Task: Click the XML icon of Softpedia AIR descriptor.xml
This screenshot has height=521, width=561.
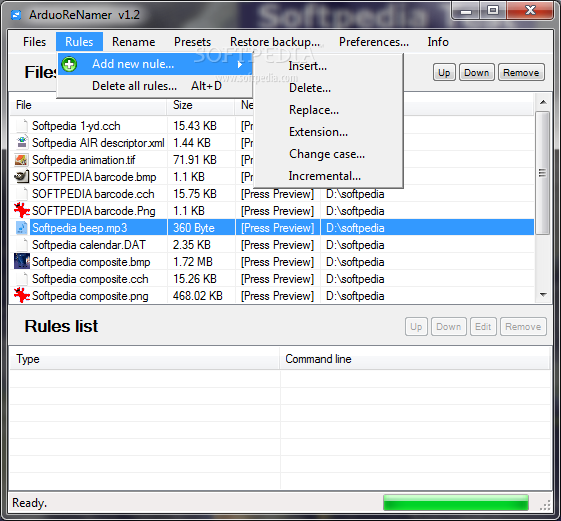Action: coord(22,142)
